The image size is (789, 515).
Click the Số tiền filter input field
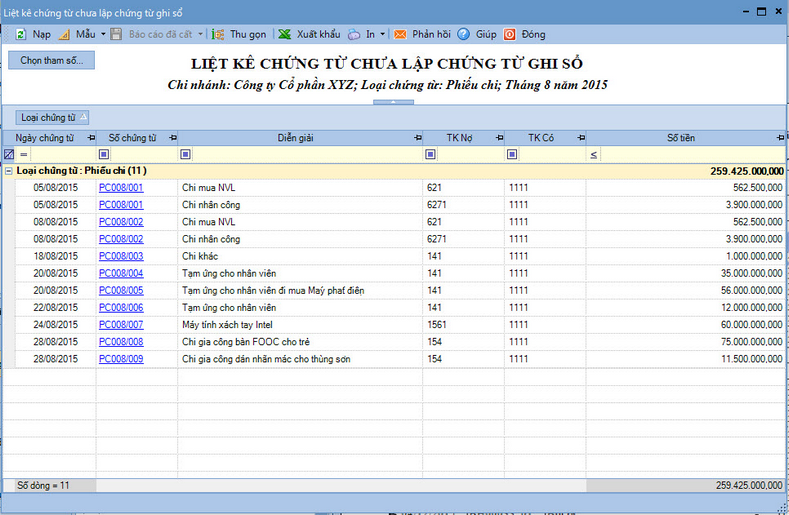692,154
